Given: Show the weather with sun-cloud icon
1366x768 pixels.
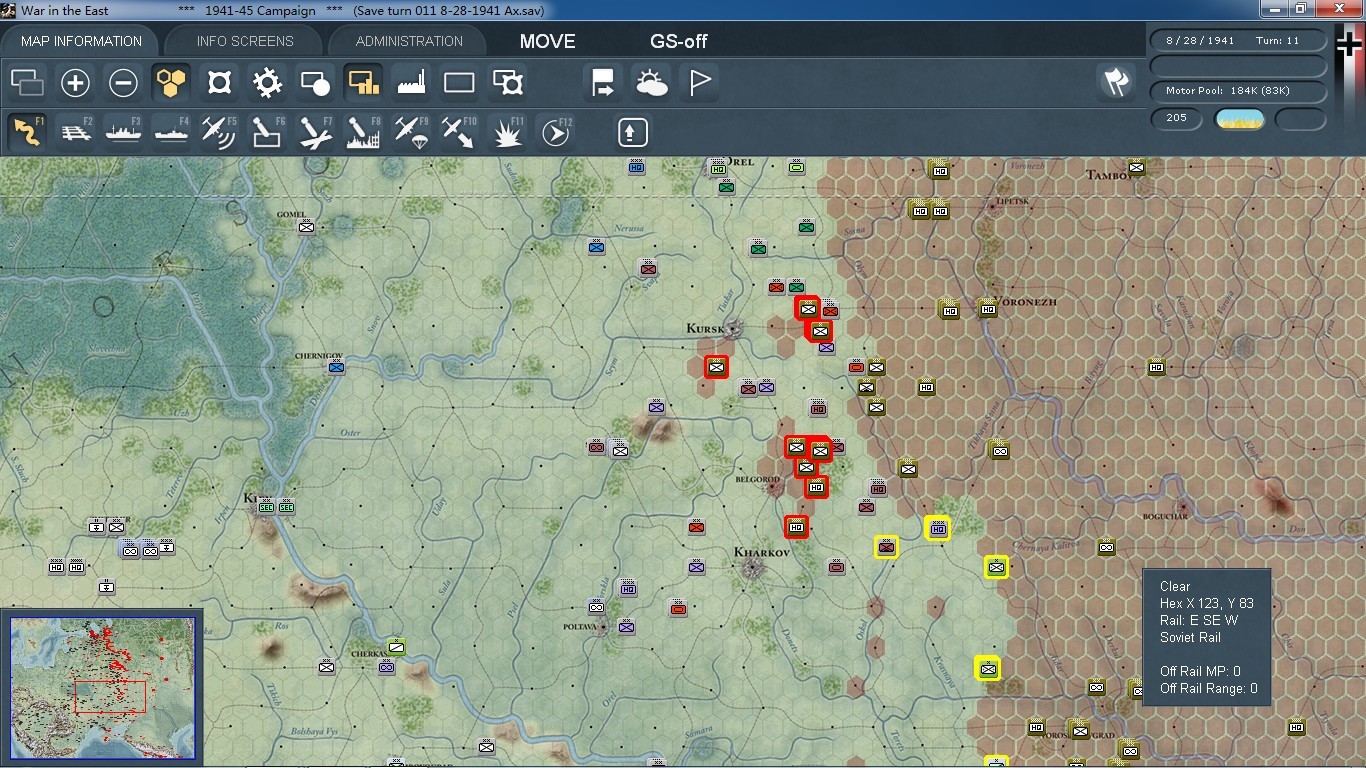Looking at the screenshot, I should pos(651,83).
